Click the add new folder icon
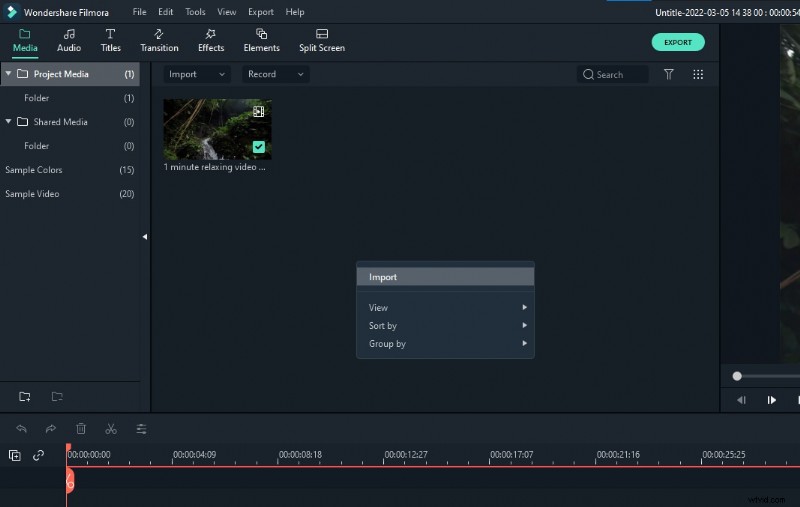The image size is (800, 507). point(24,397)
